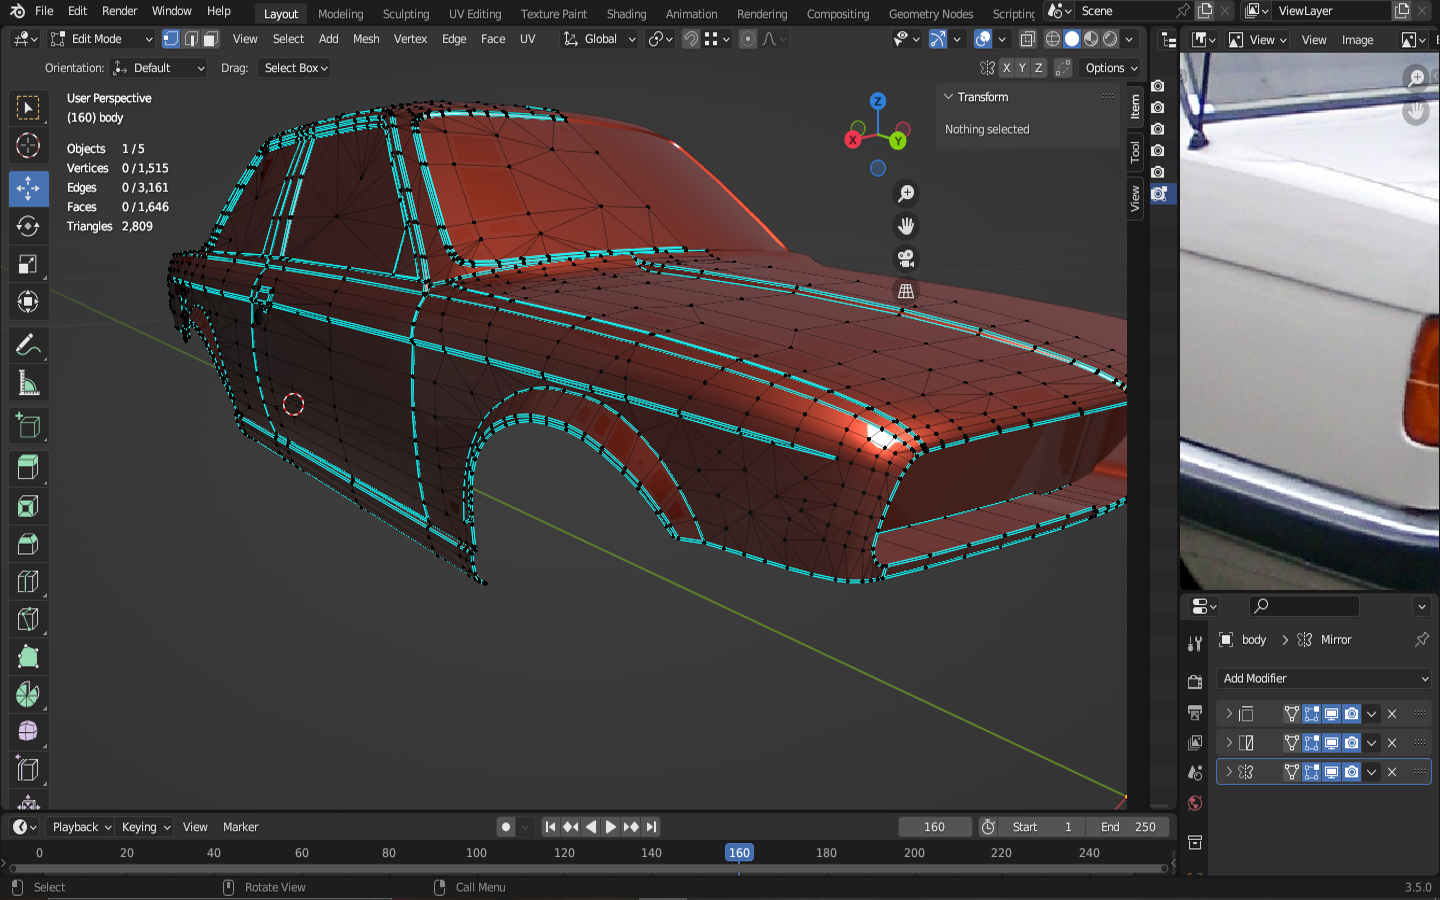Choose the Extrude Region tool
The height and width of the screenshot is (900, 1440).
(x=28, y=467)
